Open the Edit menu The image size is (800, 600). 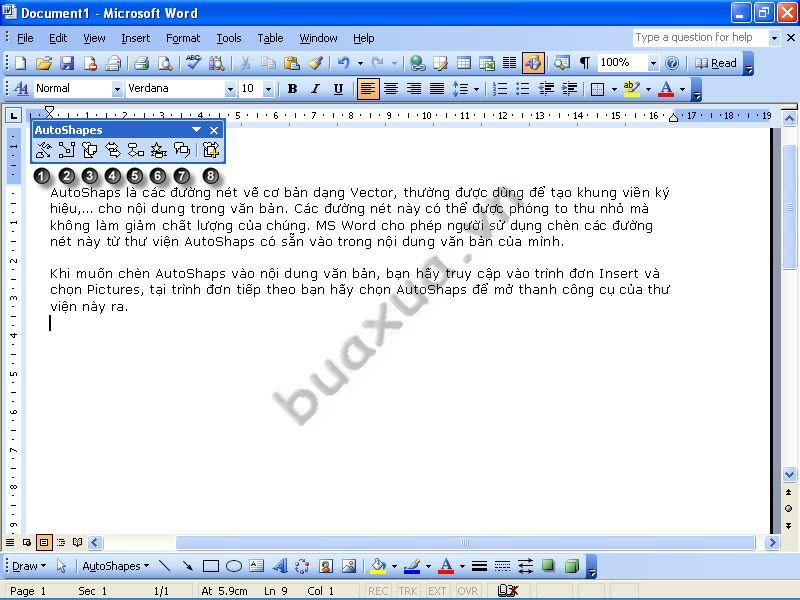58,38
